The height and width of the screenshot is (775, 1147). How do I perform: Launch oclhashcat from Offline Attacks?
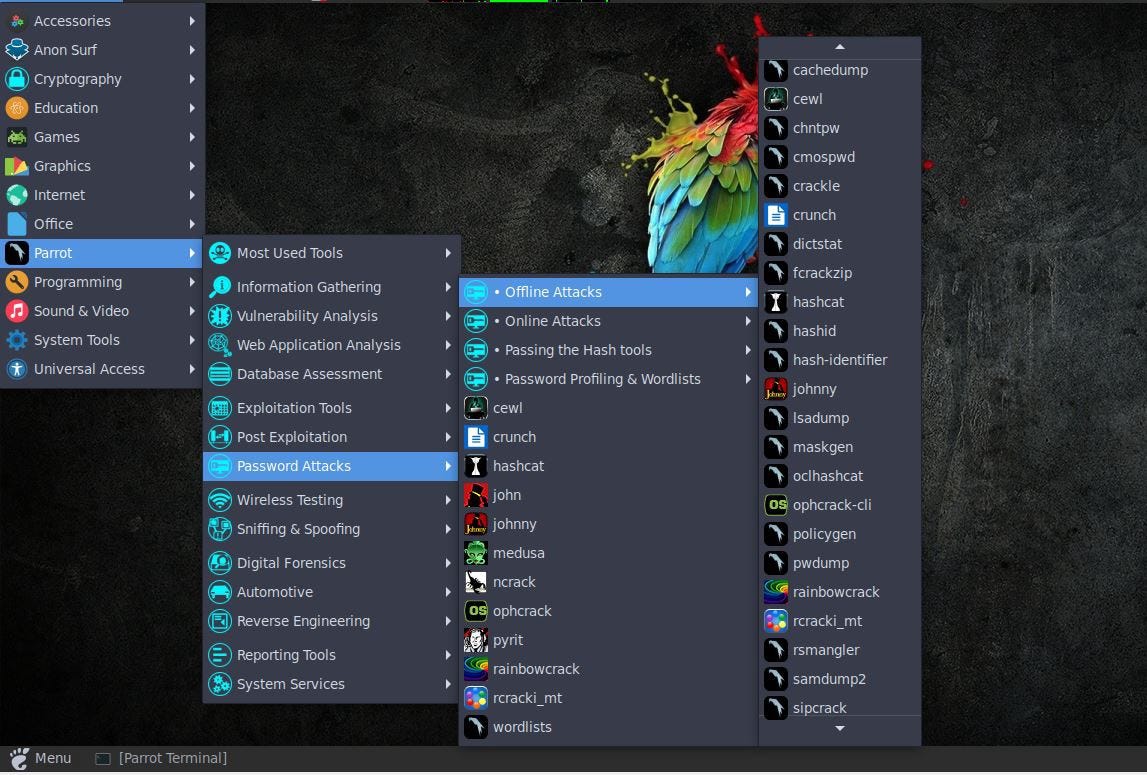(840, 476)
